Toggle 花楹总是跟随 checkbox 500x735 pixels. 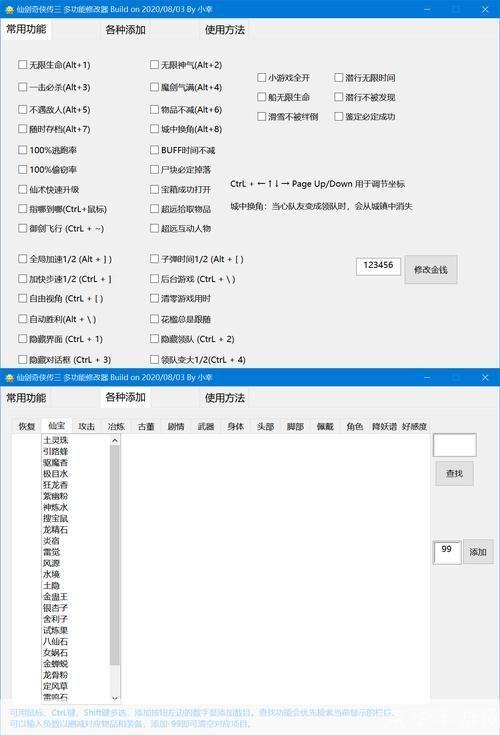pyautogui.click(x=154, y=319)
